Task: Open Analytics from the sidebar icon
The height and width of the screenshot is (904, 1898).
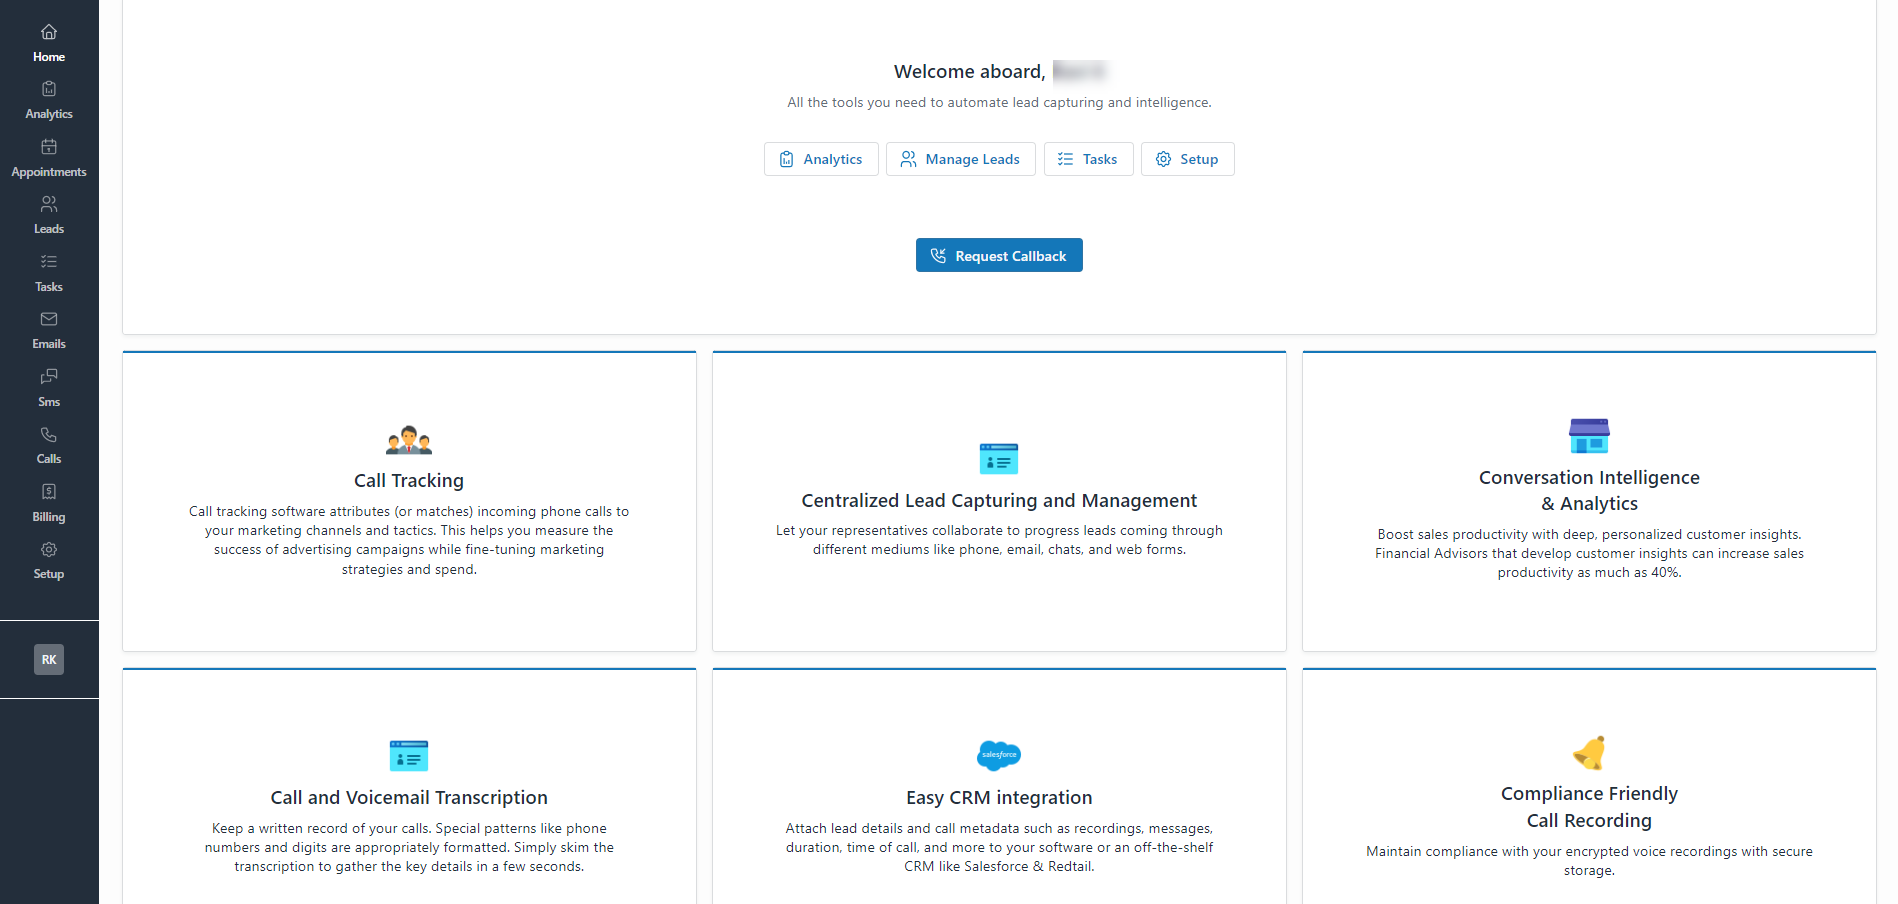Action: click(x=49, y=89)
